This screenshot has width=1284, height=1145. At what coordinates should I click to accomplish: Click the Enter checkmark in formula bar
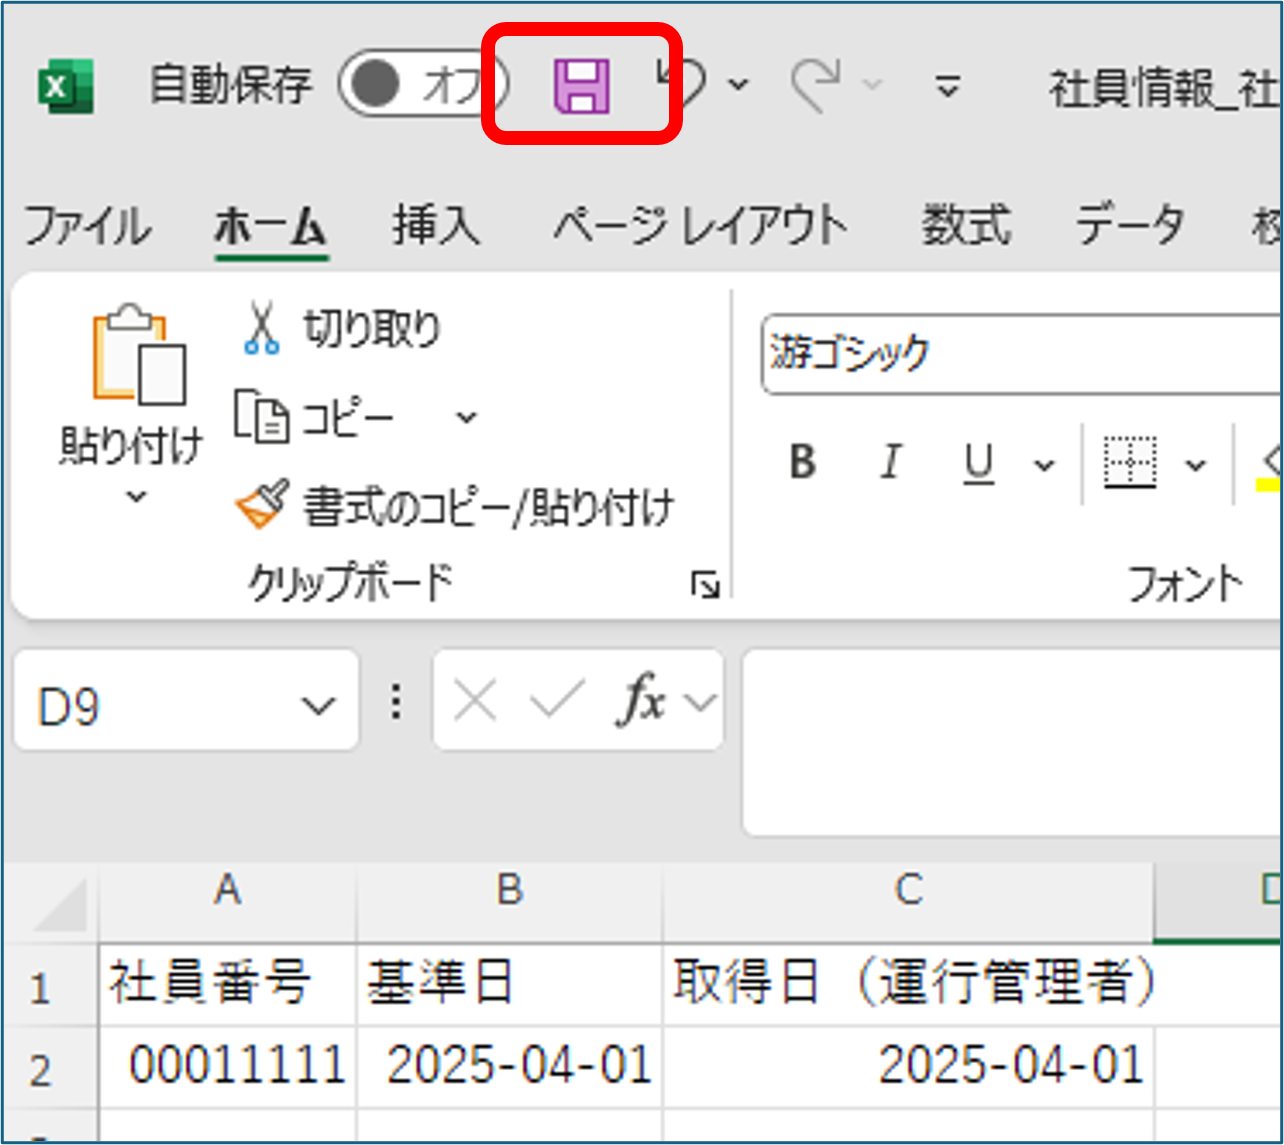coord(560,699)
